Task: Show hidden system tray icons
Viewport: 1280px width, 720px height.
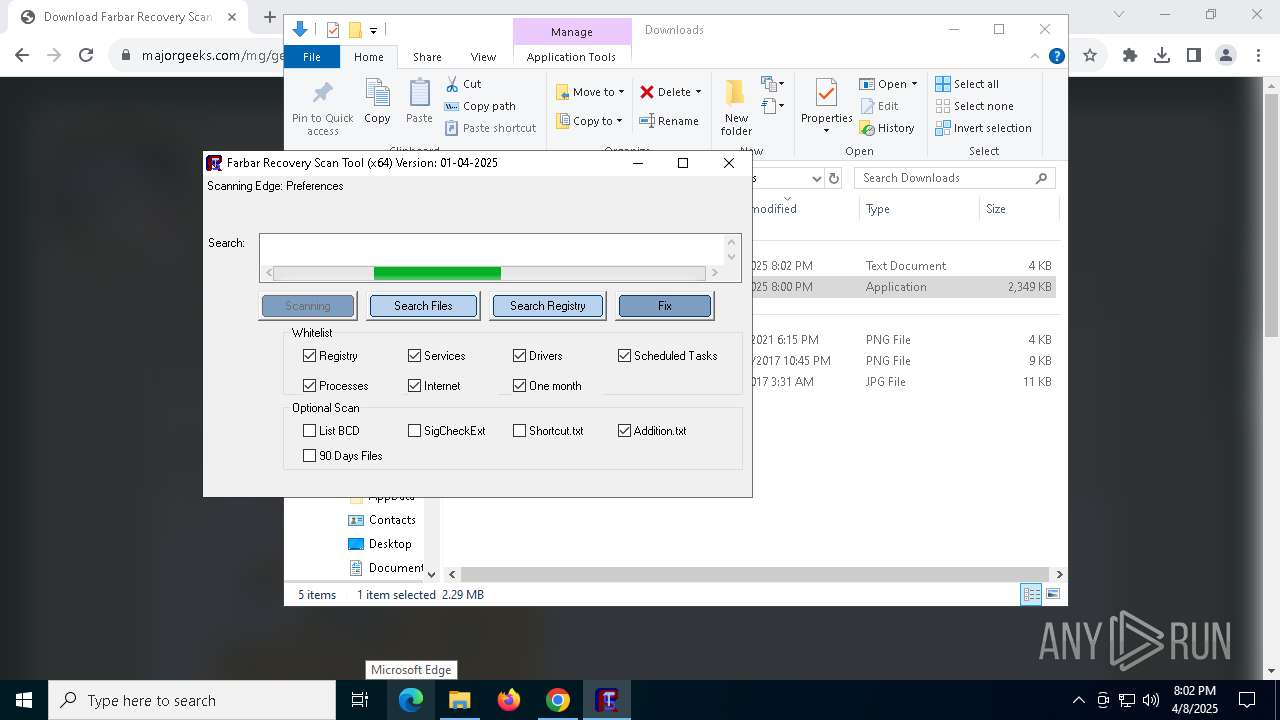Action: pyautogui.click(x=1078, y=700)
